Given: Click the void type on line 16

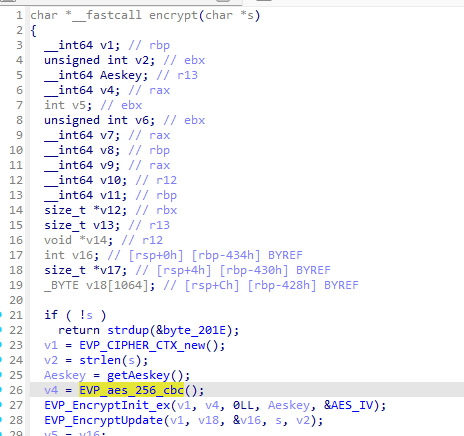Looking at the screenshot, I should (58, 240).
